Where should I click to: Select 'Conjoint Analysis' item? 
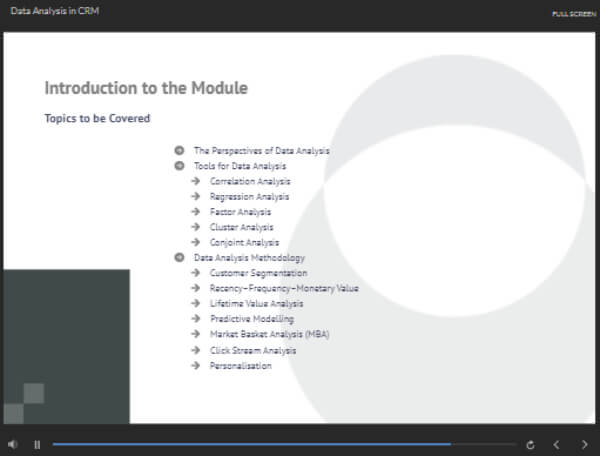[244, 243]
